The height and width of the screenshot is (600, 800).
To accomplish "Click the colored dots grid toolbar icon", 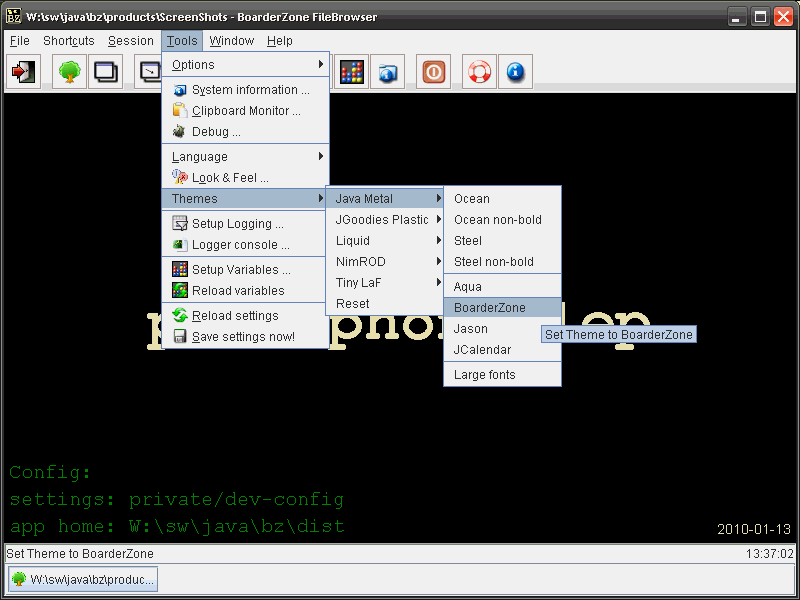I will click(x=352, y=72).
